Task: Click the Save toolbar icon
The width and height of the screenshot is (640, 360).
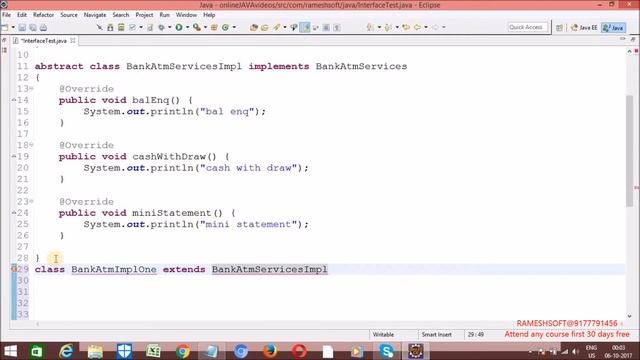Action: (22, 27)
